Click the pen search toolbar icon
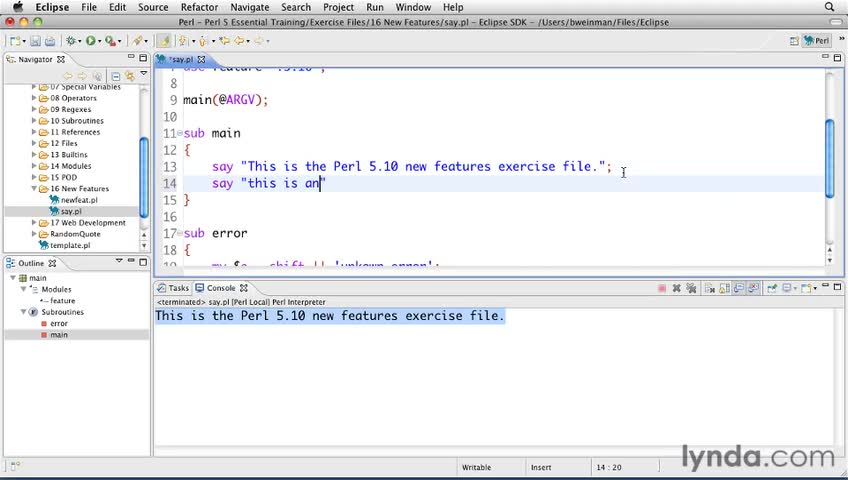The image size is (848, 480). click(137, 41)
